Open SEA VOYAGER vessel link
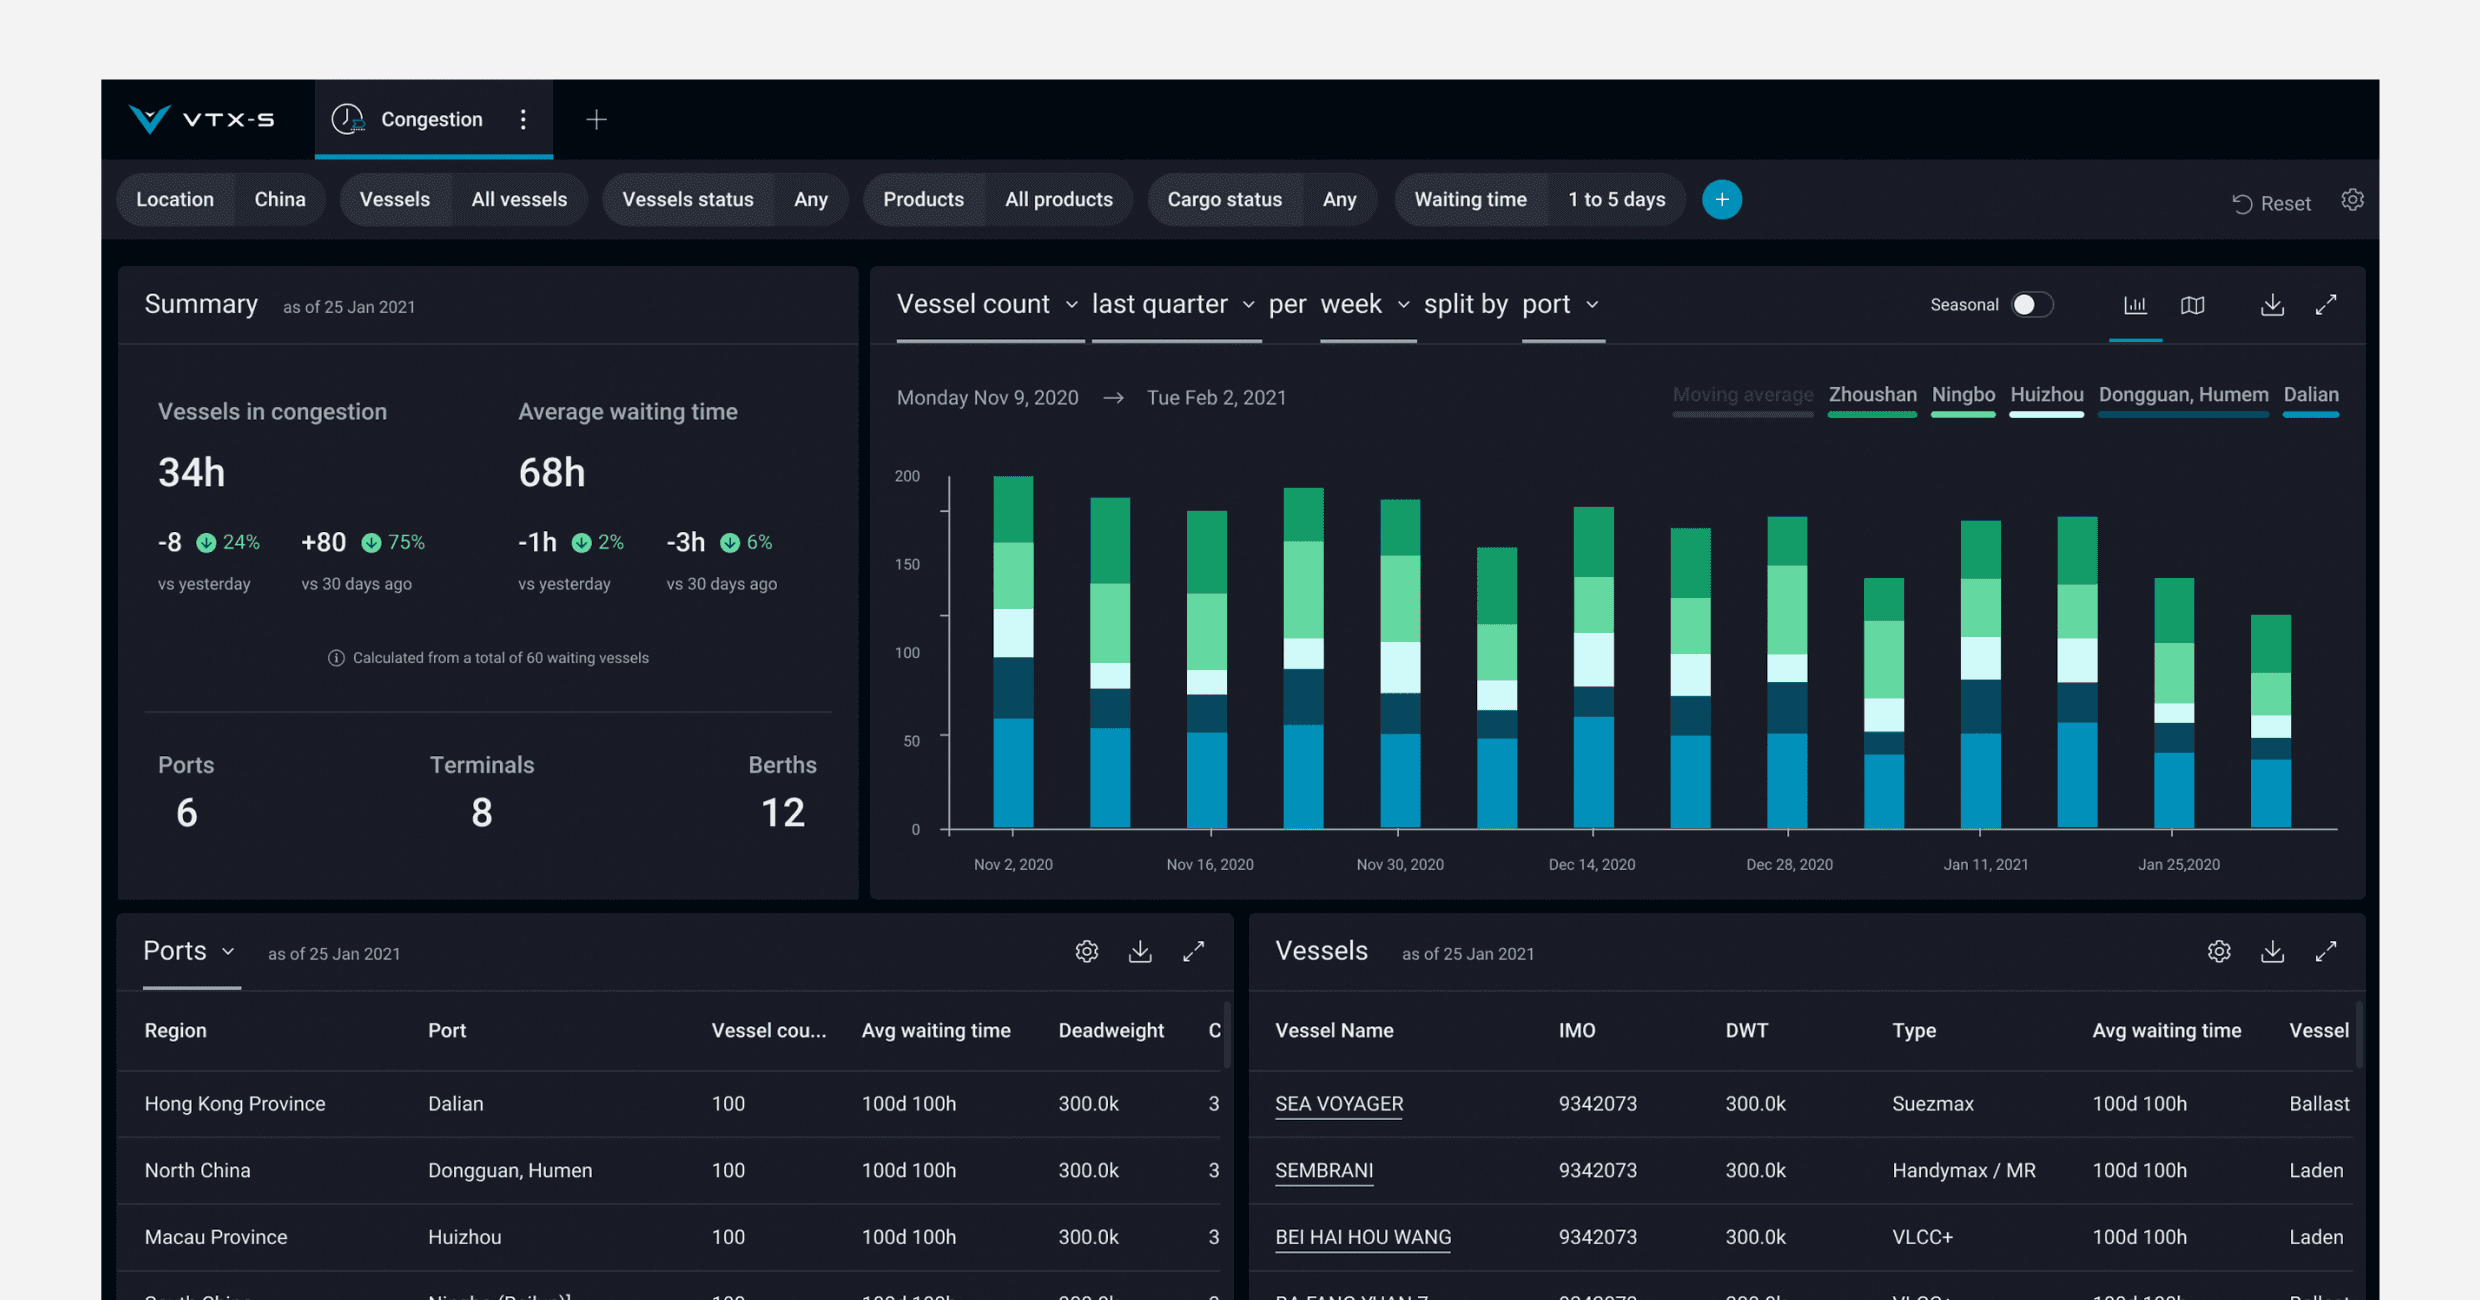The height and width of the screenshot is (1300, 2480). pos(1339,1104)
